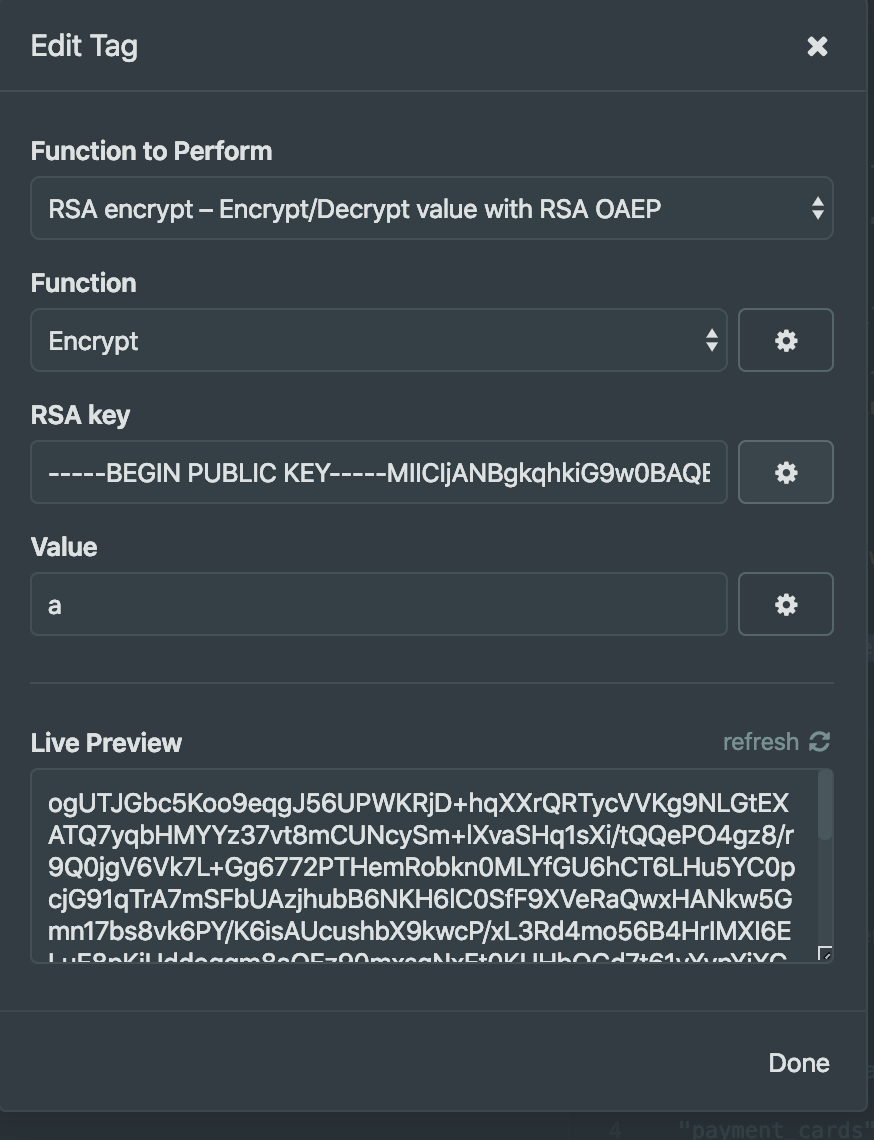Expand the Function dropdown showing Encrypt

click(380, 340)
